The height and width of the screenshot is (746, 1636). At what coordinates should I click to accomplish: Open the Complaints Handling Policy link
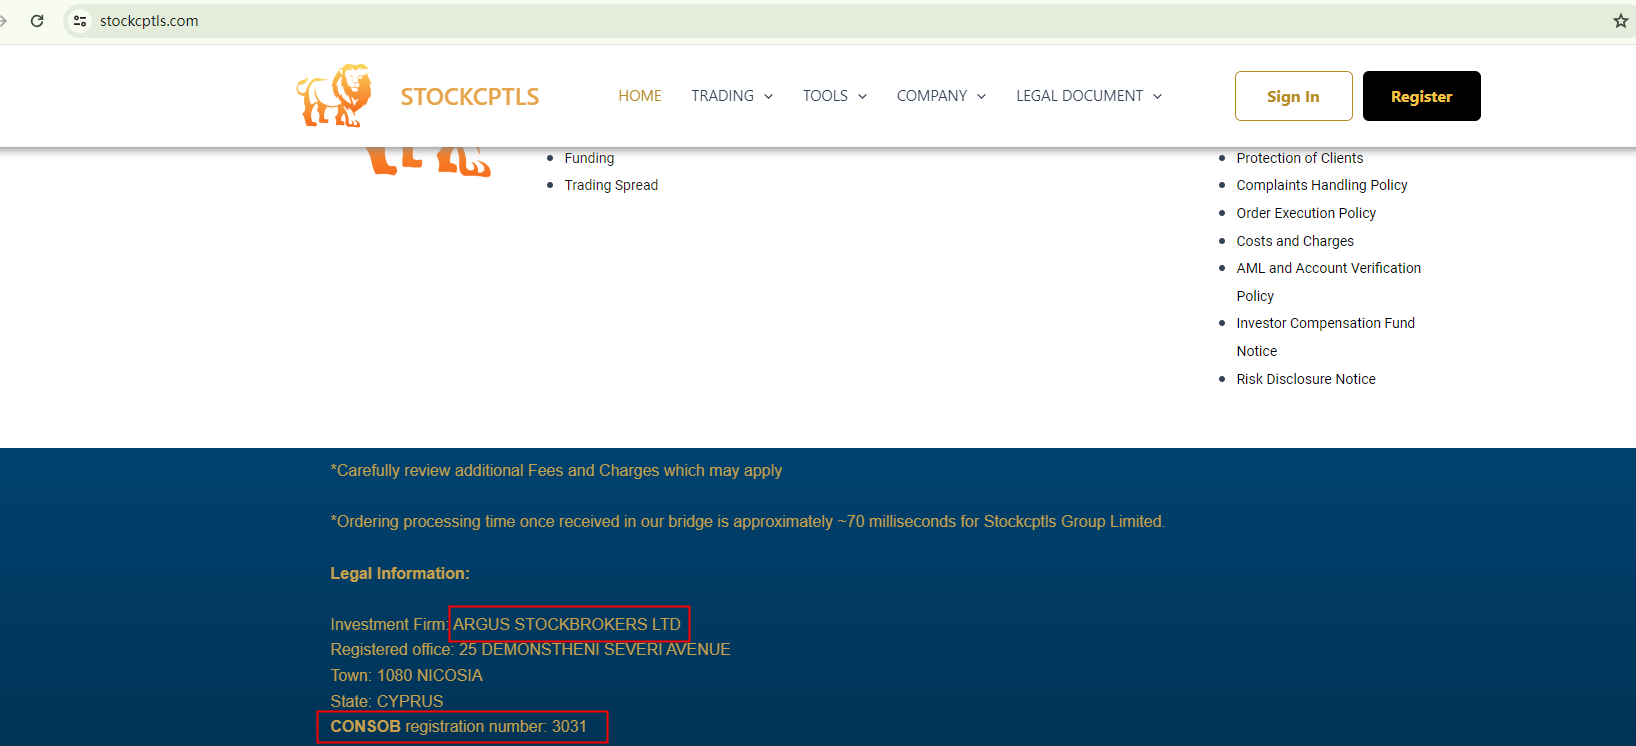(x=1321, y=185)
